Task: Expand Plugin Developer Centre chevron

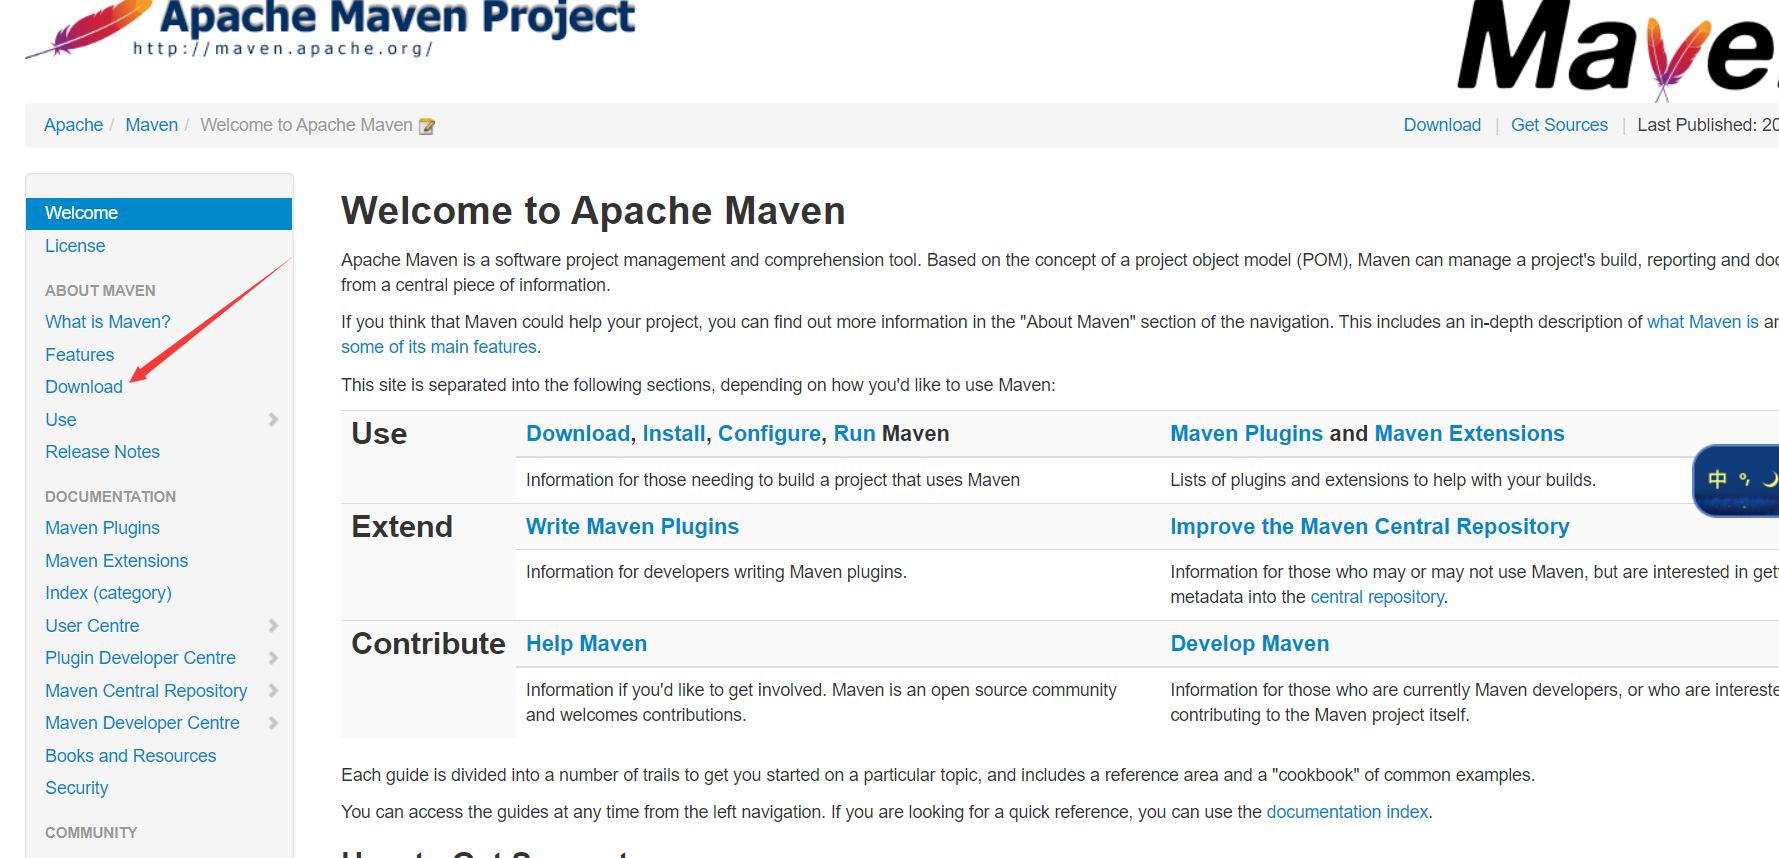Action: (x=273, y=658)
